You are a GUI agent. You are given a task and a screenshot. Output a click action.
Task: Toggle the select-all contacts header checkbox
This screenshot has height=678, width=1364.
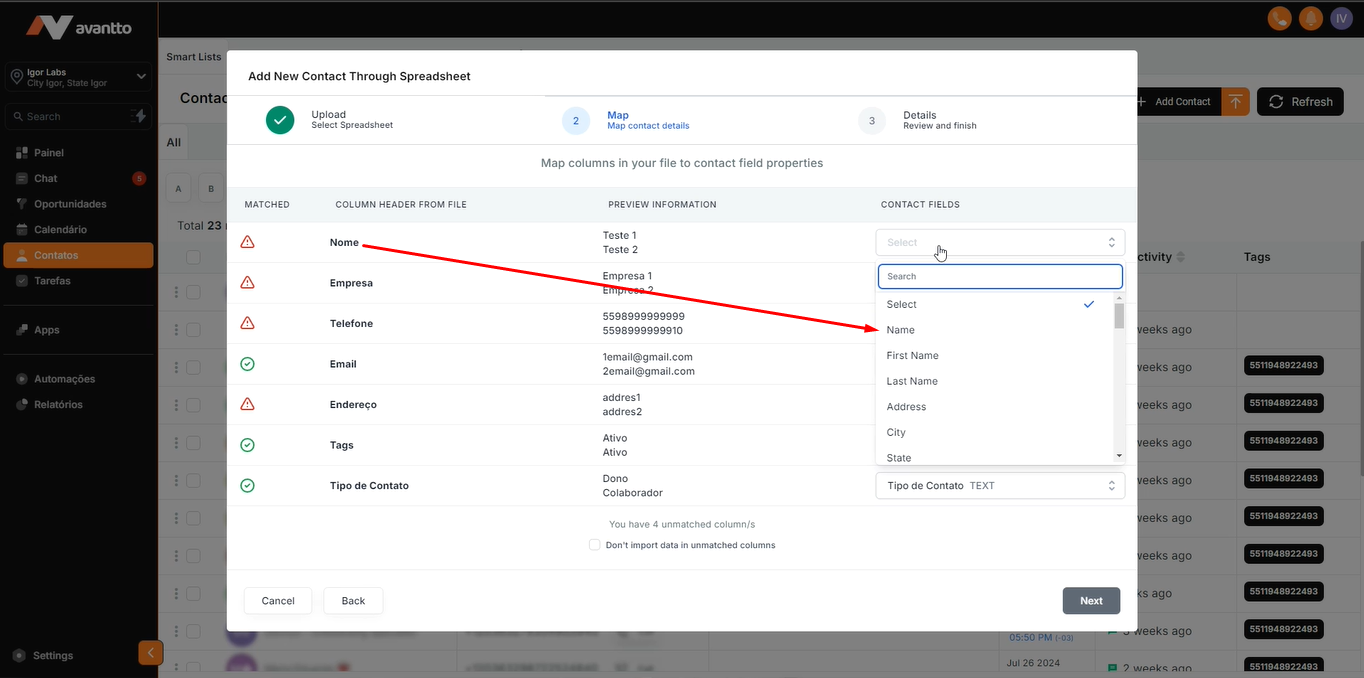point(193,257)
